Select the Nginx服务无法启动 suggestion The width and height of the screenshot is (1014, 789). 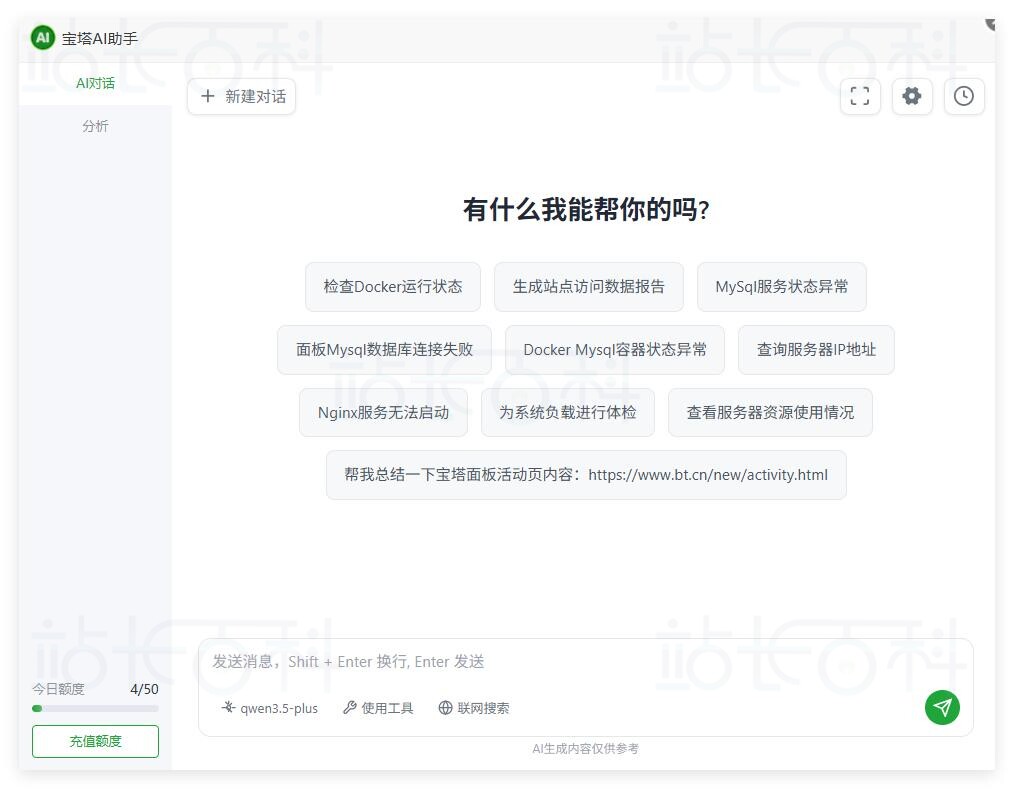click(x=383, y=413)
